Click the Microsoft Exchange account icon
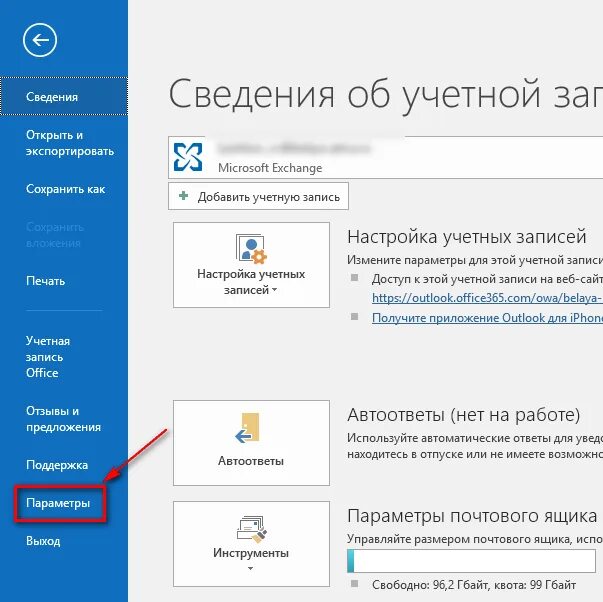Image resolution: width=603 pixels, height=602 pixels. 188,157
